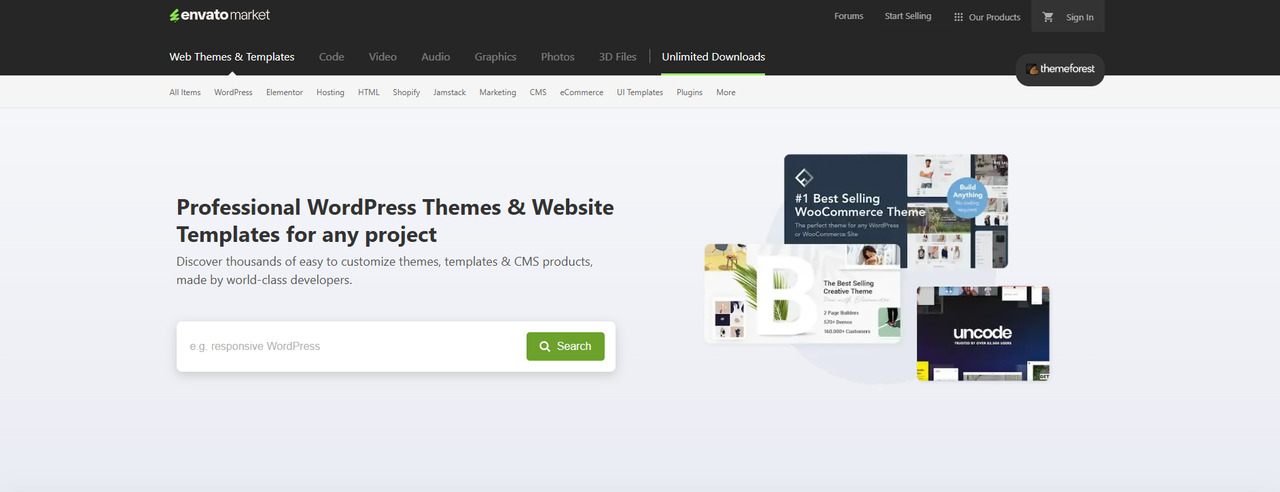Select Web Themes & Templates tab
This screenshot has height=492, width=1280.
(232, 57)
